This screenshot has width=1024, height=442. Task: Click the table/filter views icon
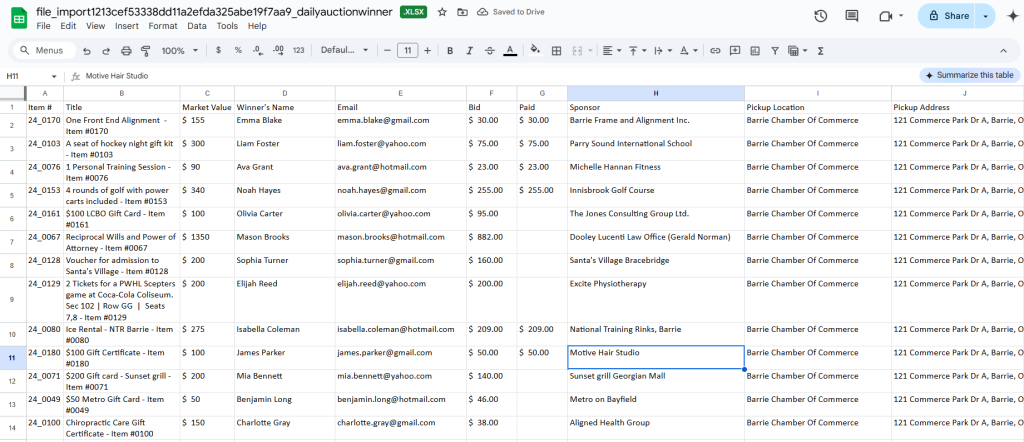[793, 50]
